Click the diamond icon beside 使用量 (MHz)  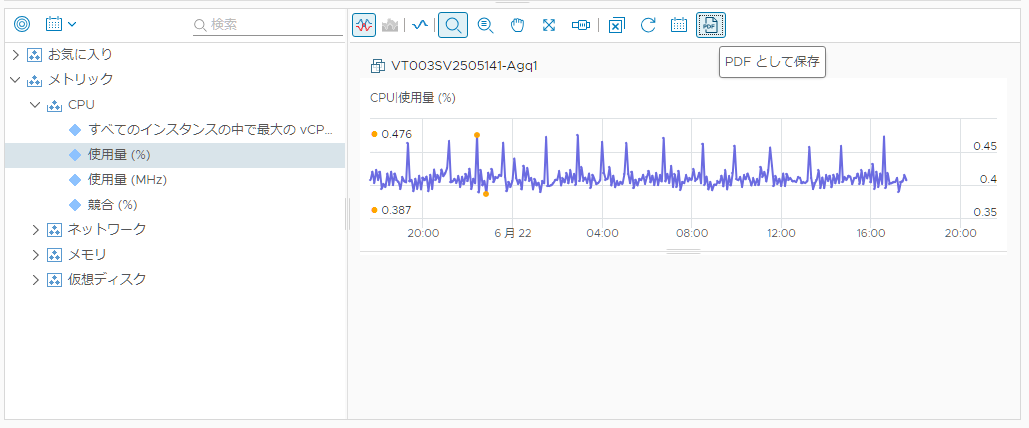pos(75,179)
